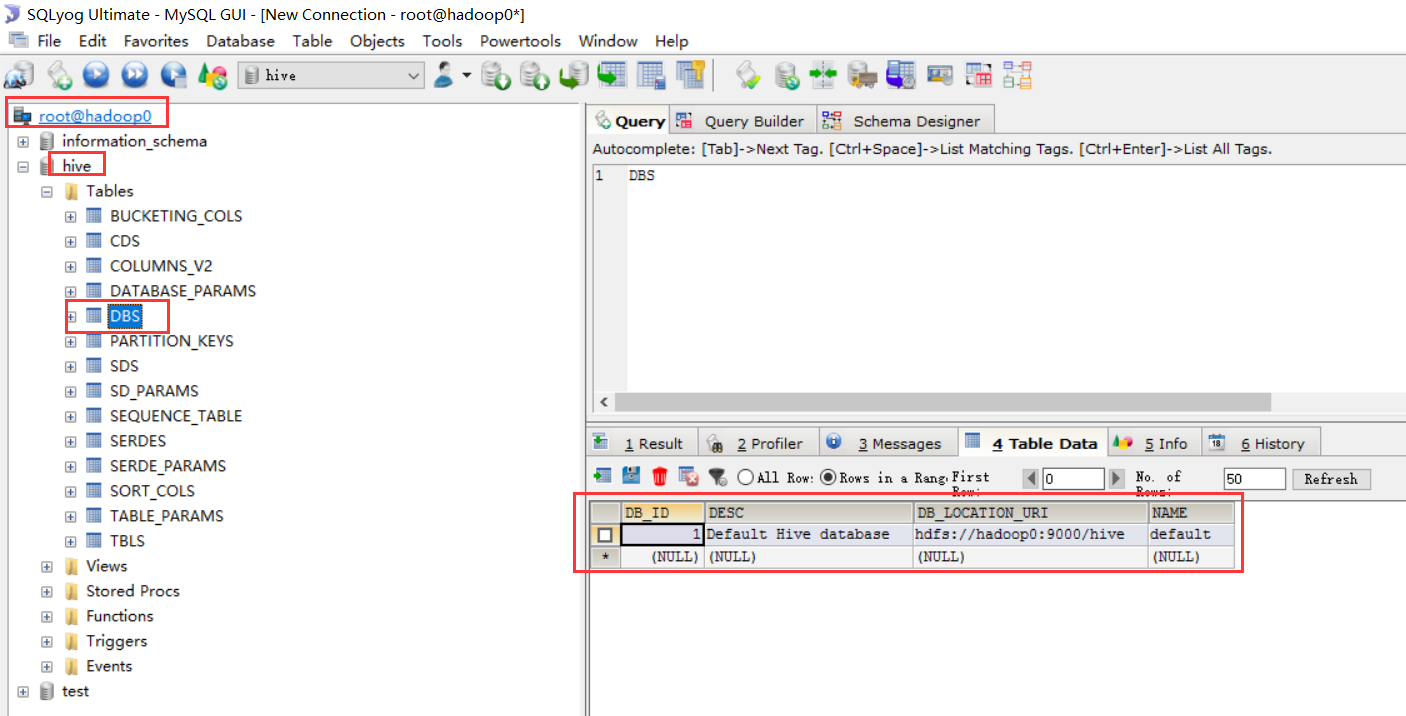Click the First Row input field
Image resolution: width=1406 pixels, height=716 pixels.
point(1073,479)
